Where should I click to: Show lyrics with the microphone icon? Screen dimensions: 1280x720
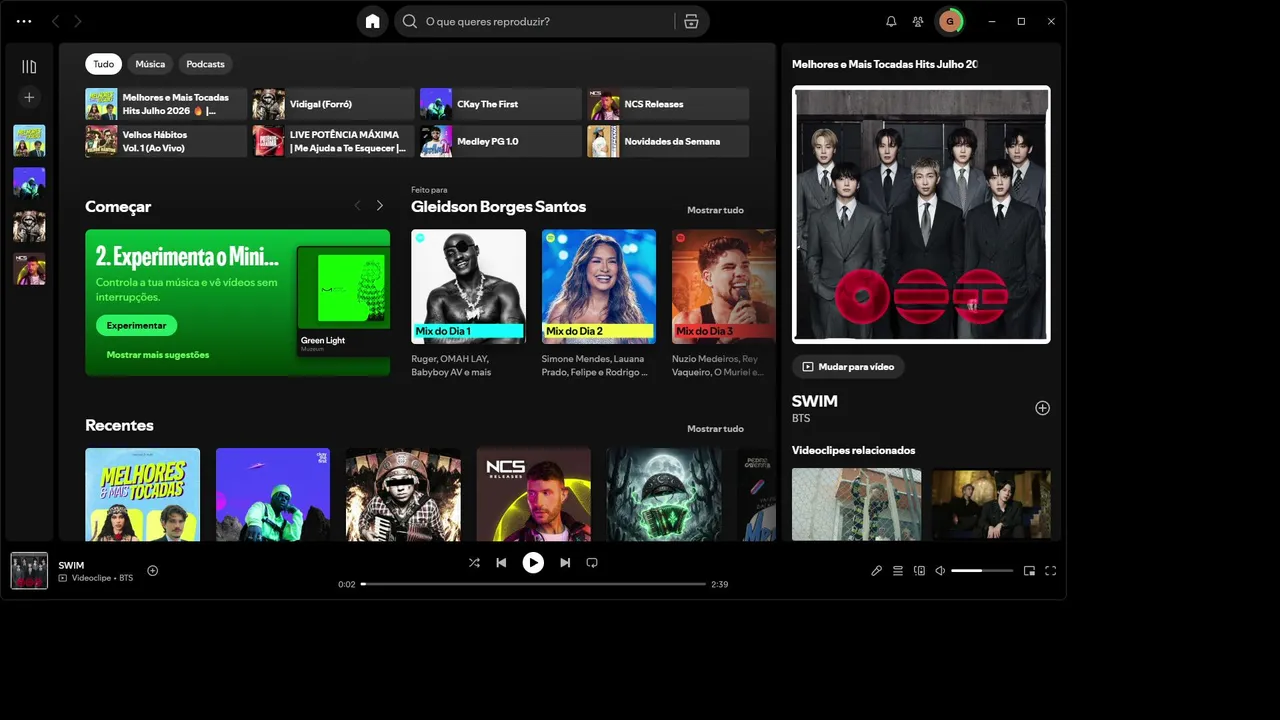click(876, 571)
